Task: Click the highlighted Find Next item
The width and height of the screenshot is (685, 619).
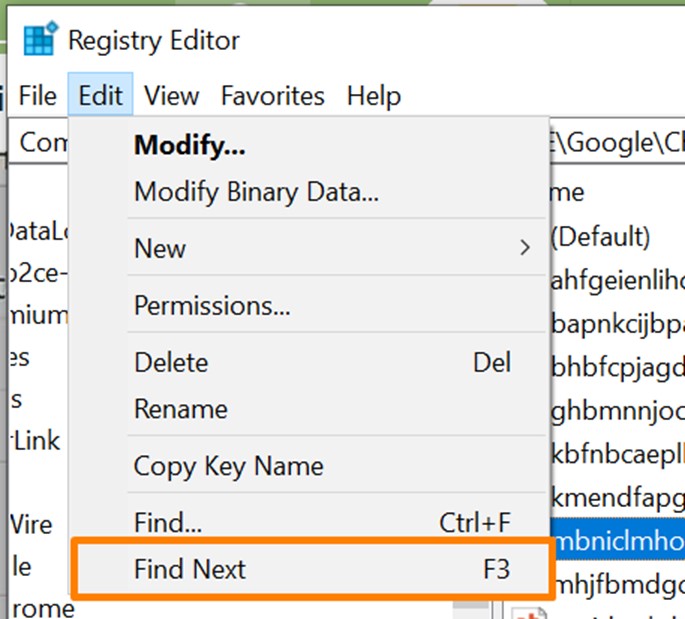Action: tap(190, 569)
